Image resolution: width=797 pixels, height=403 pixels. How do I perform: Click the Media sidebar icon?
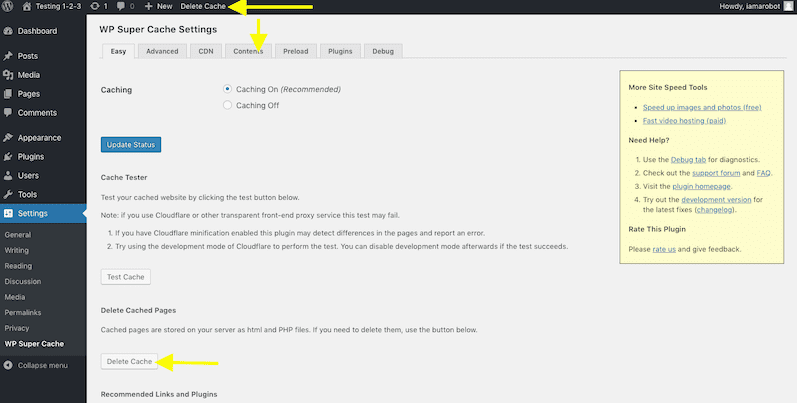tap(8, 75)
